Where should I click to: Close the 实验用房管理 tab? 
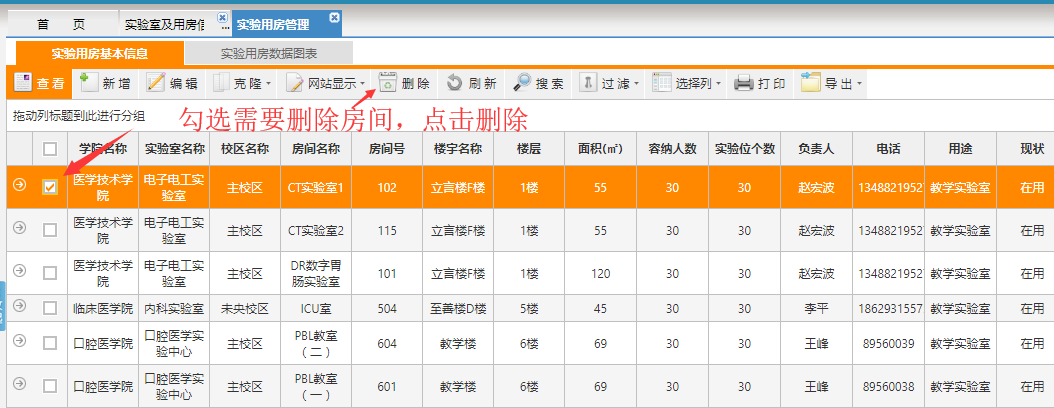coord(334,17)
